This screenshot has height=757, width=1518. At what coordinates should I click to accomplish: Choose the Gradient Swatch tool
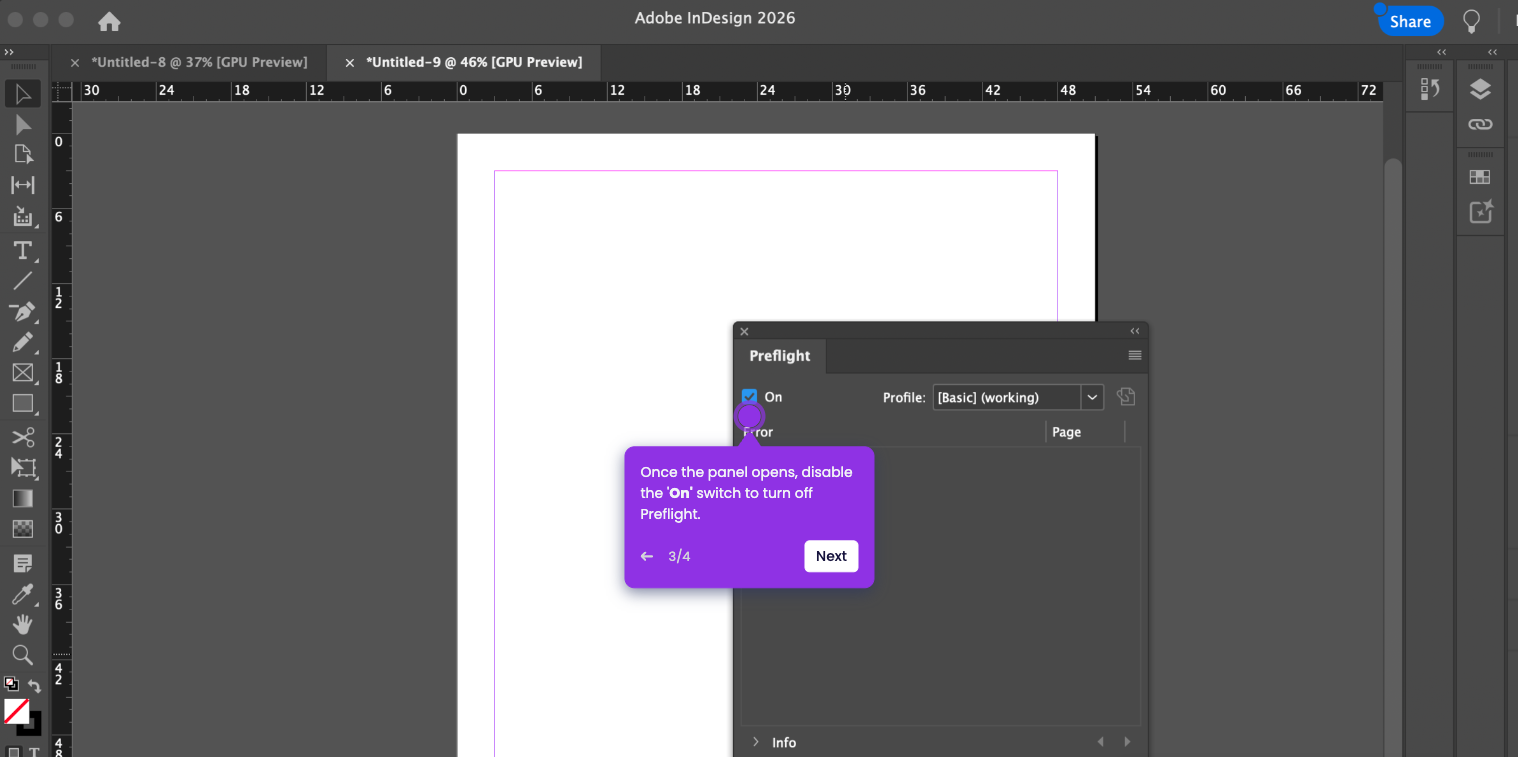(22, 498)
